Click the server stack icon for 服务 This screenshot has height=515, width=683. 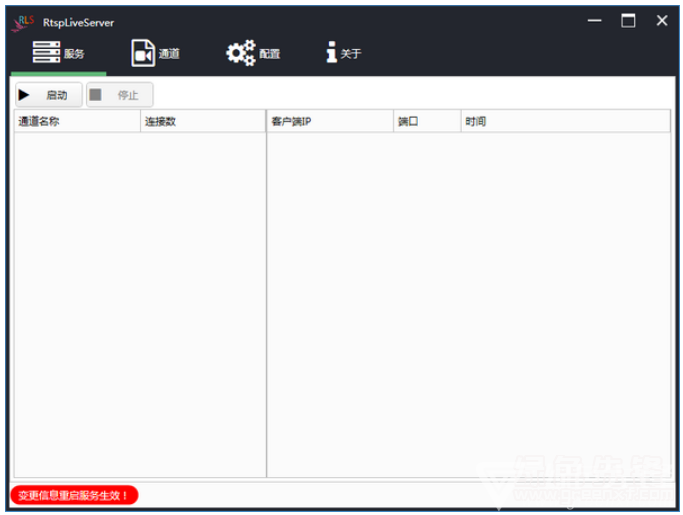point(46,52)
